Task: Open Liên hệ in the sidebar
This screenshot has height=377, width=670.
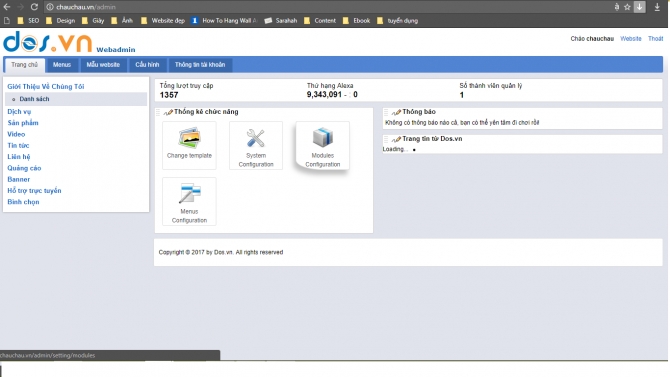Action: click(19, 157)
